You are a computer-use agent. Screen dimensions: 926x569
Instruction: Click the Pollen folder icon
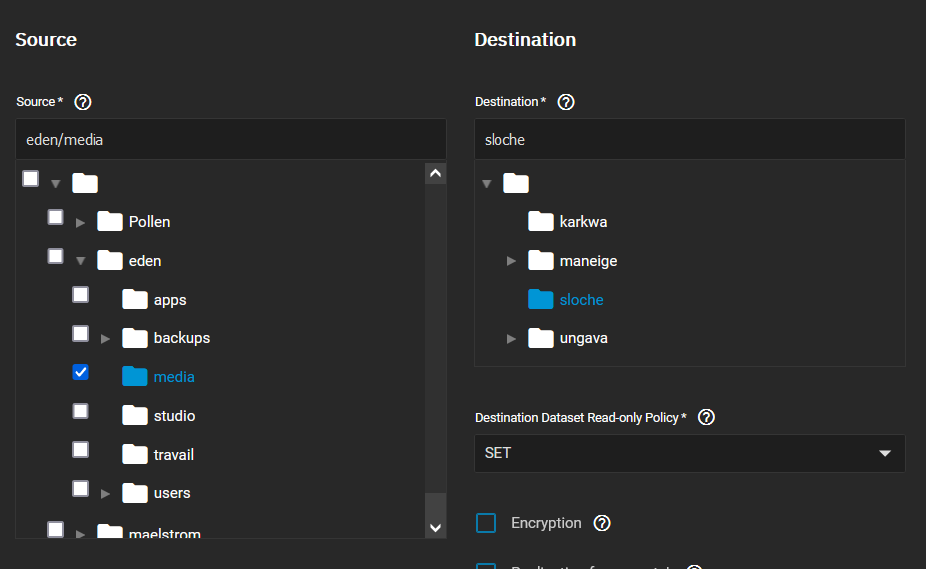coord(110,222)
